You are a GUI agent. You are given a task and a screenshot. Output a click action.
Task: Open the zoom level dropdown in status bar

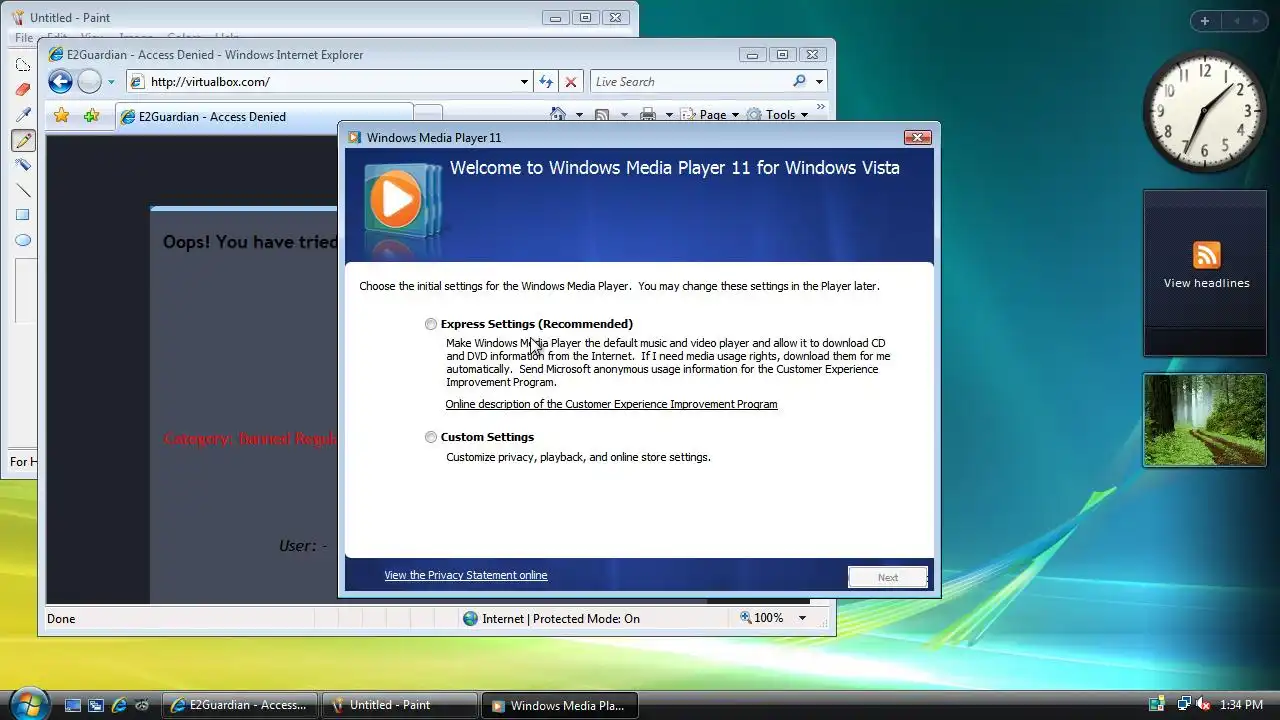802,618
